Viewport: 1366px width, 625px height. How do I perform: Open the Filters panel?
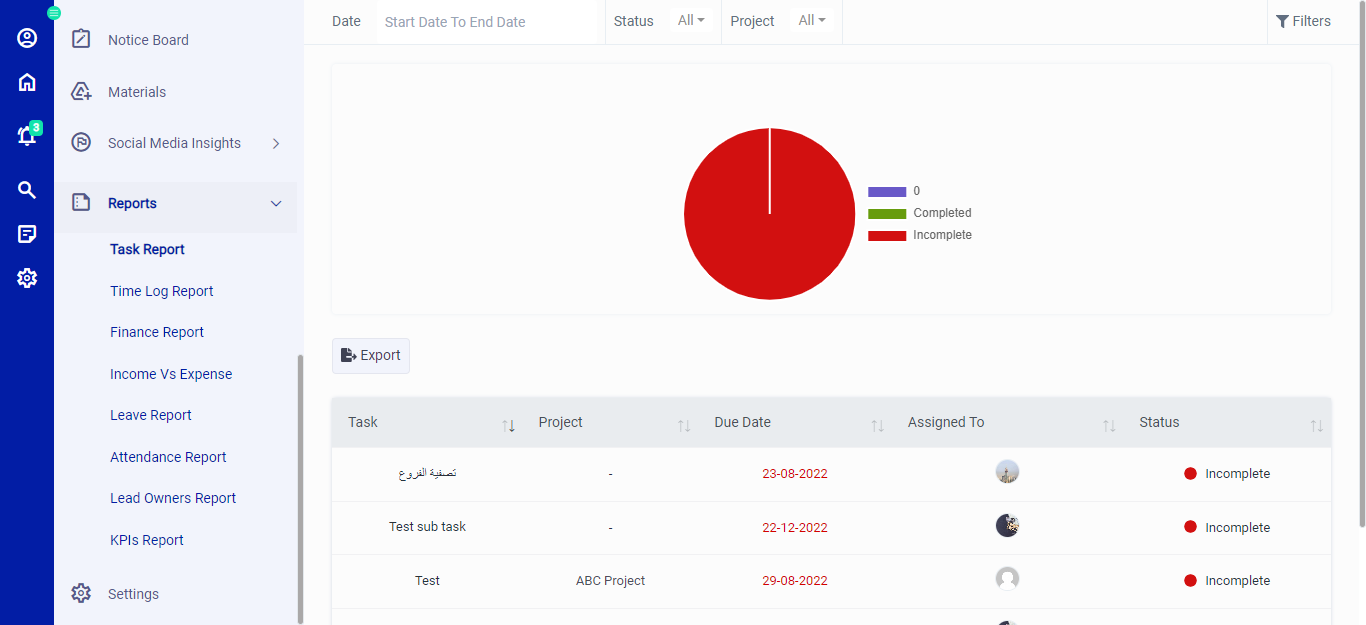click(x=1303, y=20)
